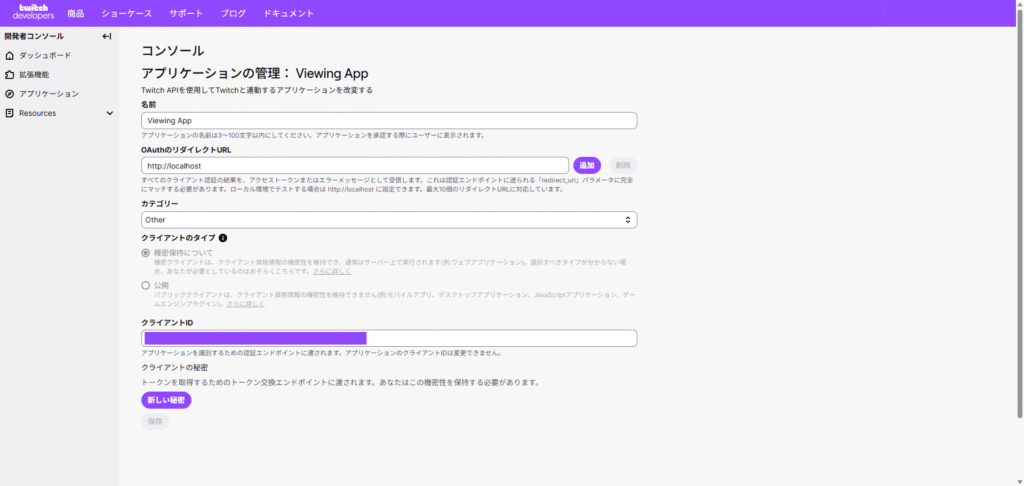Open the カテゴリー dropdown showing Other

pyautogui.click(x=389, y=220)
